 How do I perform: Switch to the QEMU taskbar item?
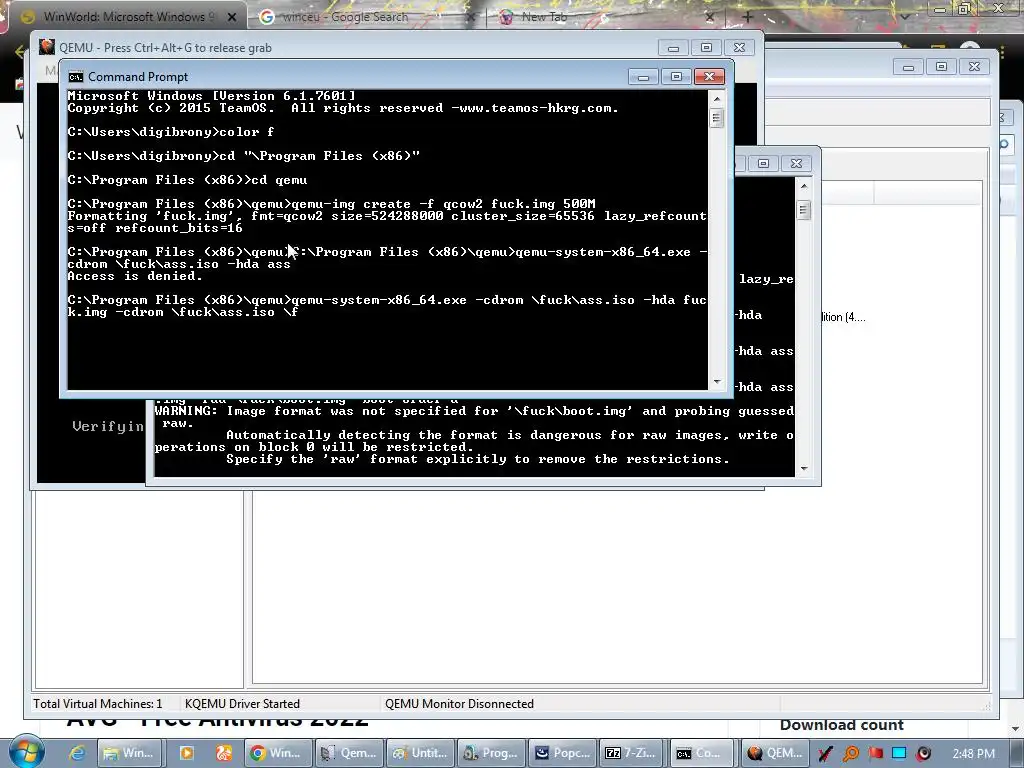click(775, 753)
